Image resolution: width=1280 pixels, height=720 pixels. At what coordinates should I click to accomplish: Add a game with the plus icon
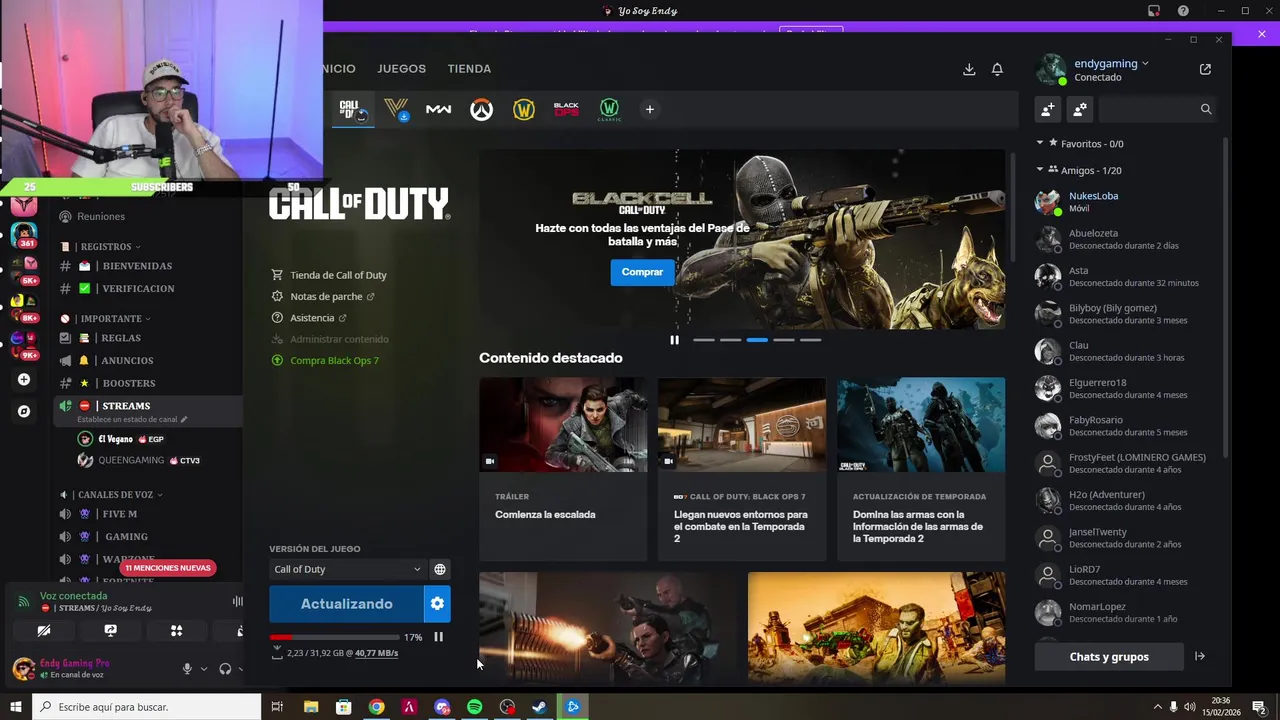(x=649, y=109)
